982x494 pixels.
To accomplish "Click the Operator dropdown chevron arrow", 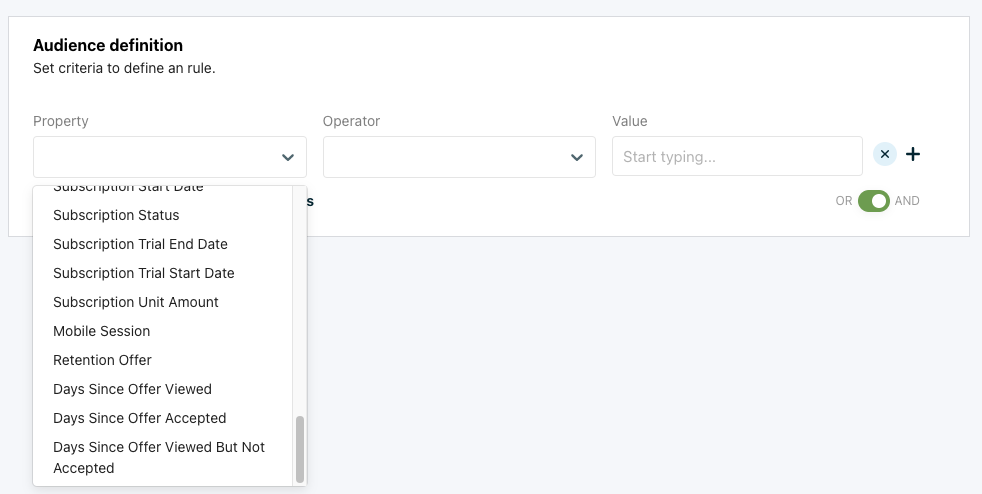I will pos(577,158).
